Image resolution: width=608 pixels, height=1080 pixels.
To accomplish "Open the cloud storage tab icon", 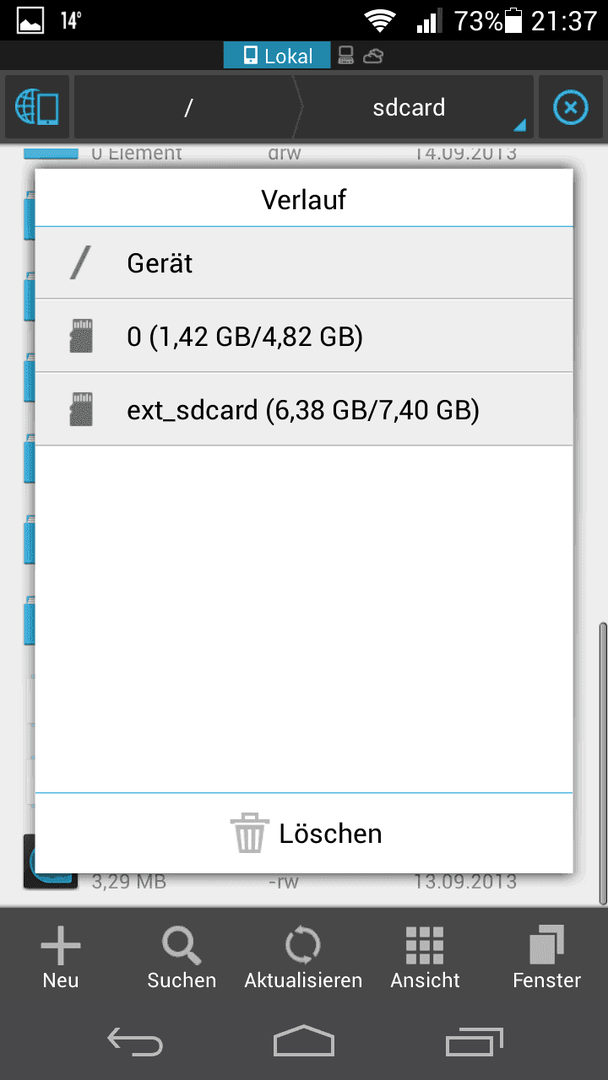I will click(x=373, y=56).
